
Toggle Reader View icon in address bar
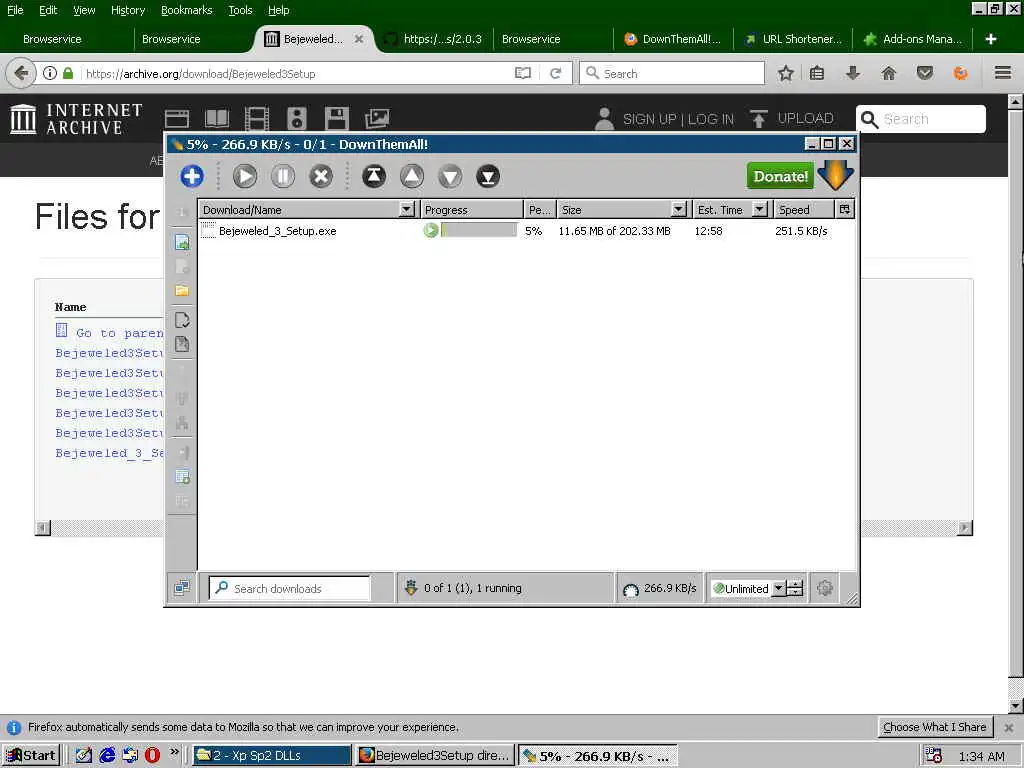tap(523, 73)
